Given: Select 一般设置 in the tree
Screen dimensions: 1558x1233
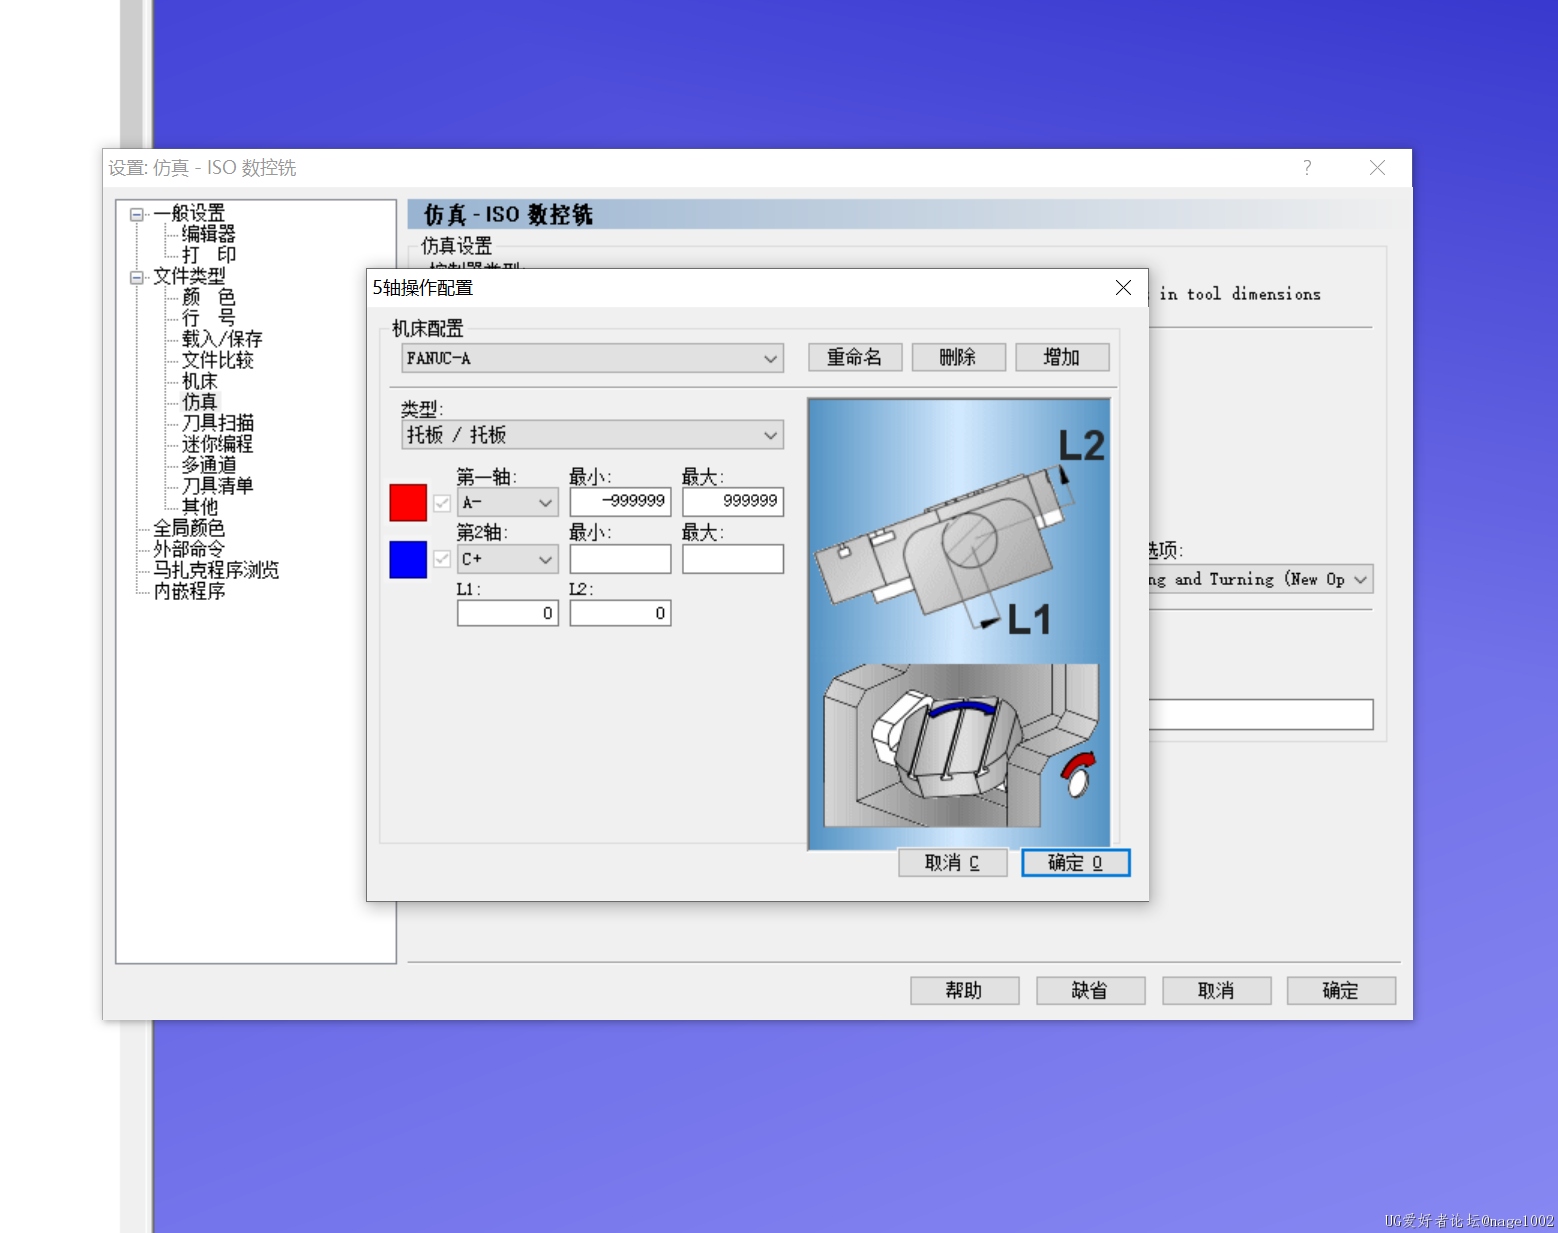Looking at the screenshot, I should click(189, 213).
